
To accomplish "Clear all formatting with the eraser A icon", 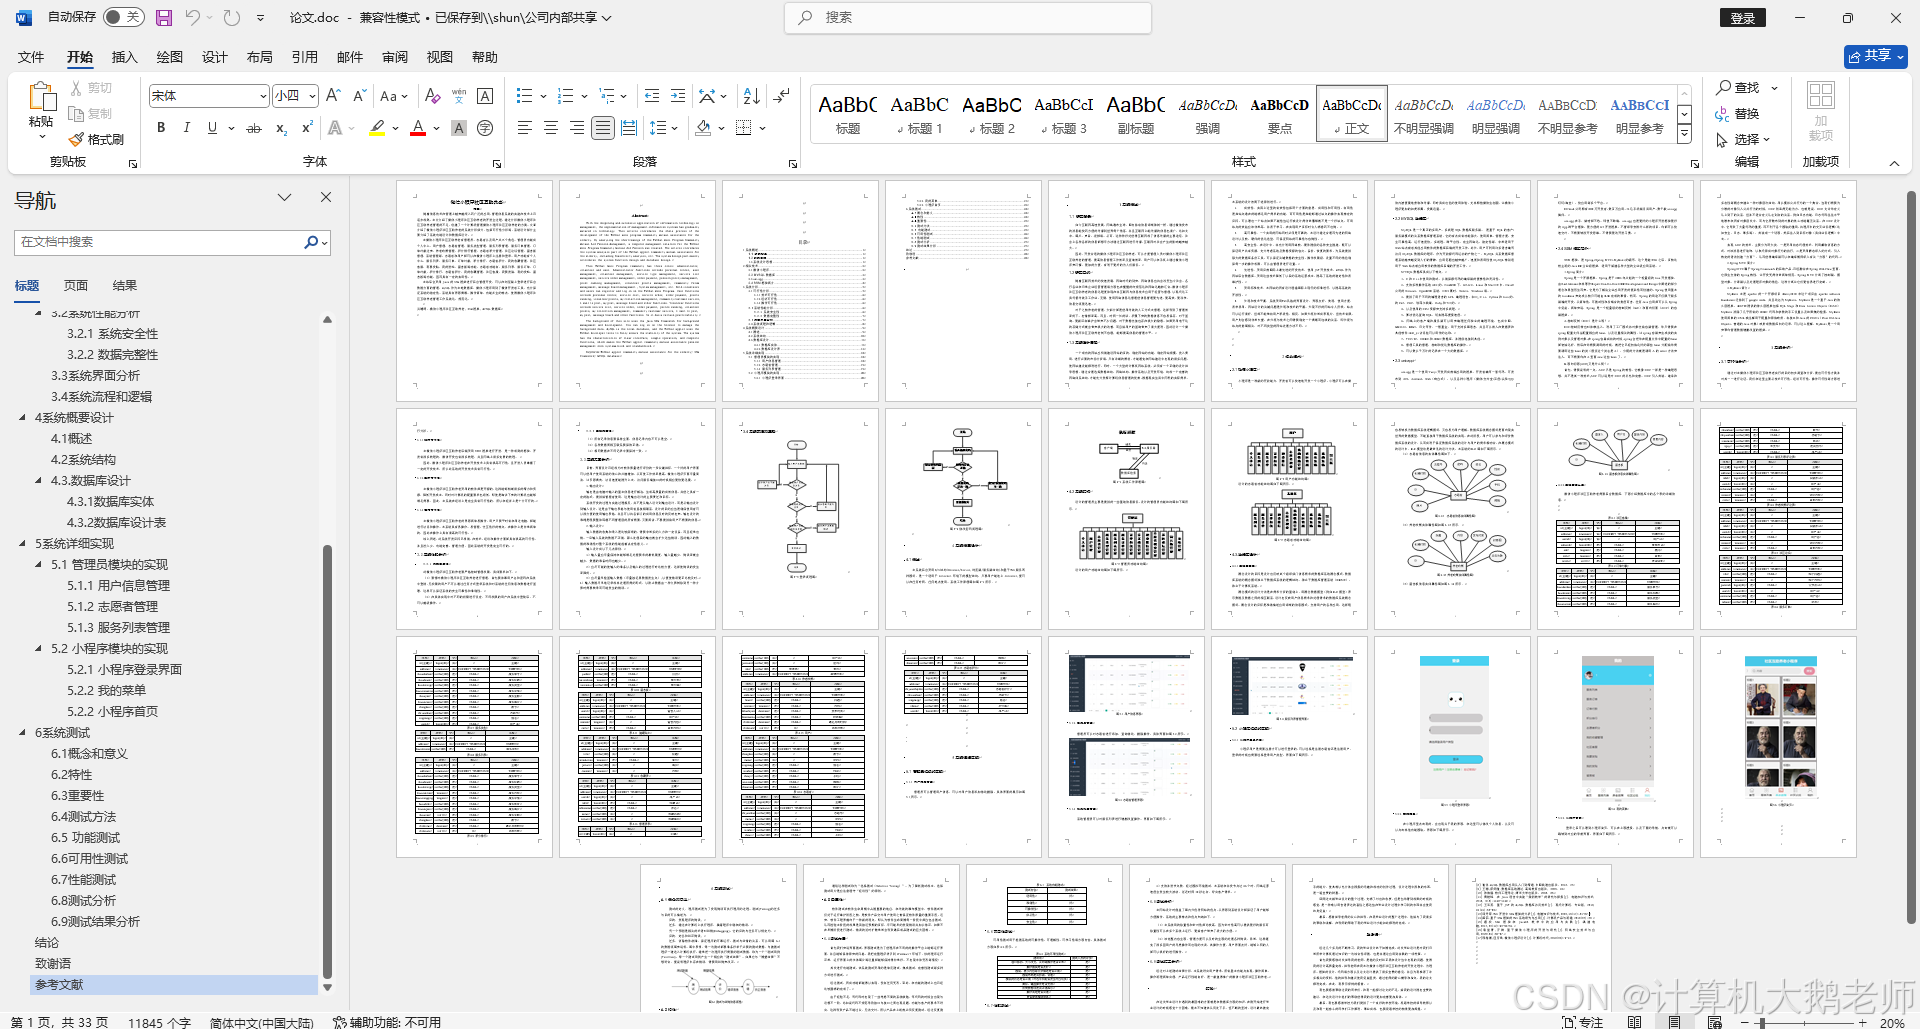I will 432,95.
